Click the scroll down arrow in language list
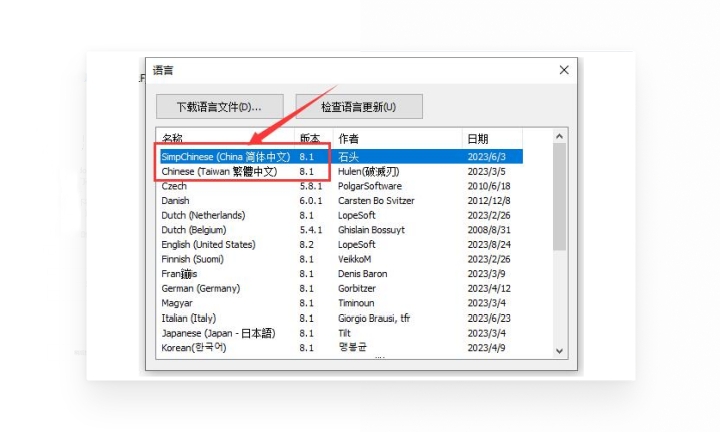 click(x=559, y=351)
